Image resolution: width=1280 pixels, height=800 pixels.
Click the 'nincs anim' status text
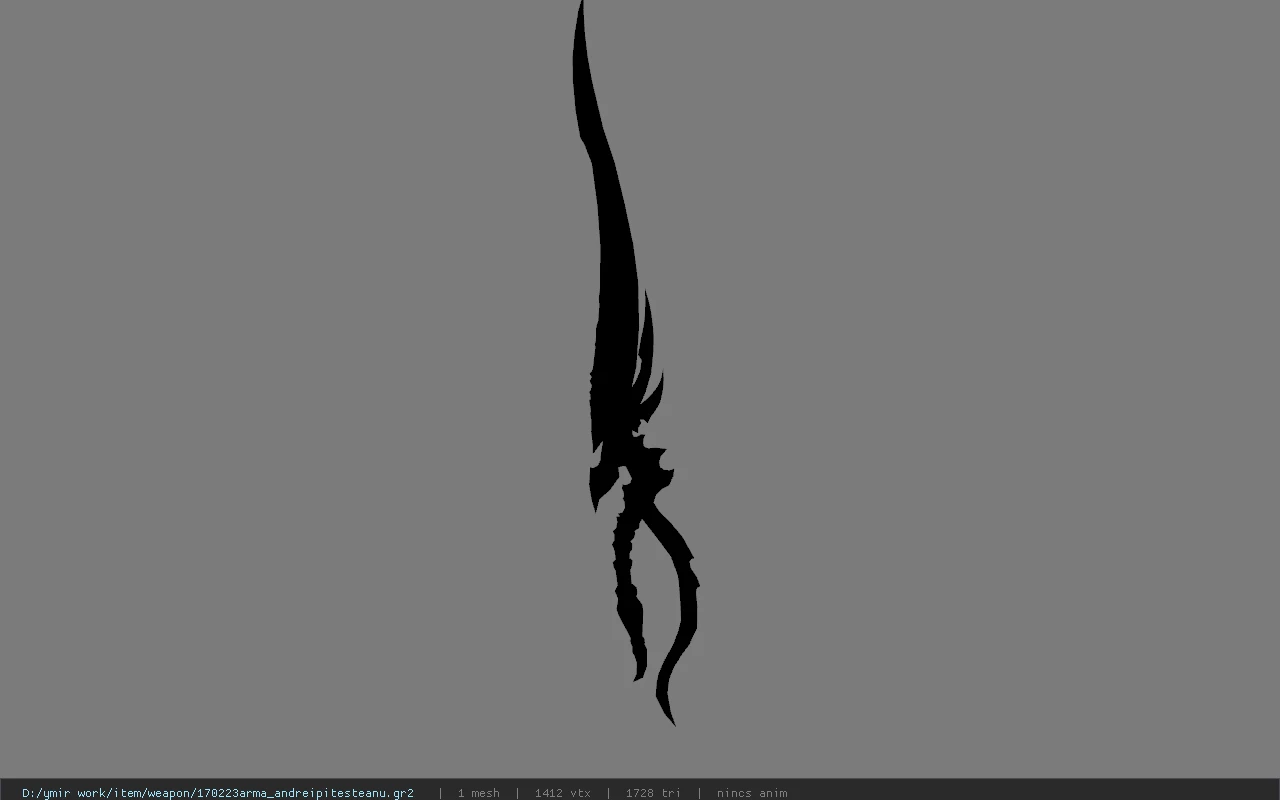coord(751,793)
